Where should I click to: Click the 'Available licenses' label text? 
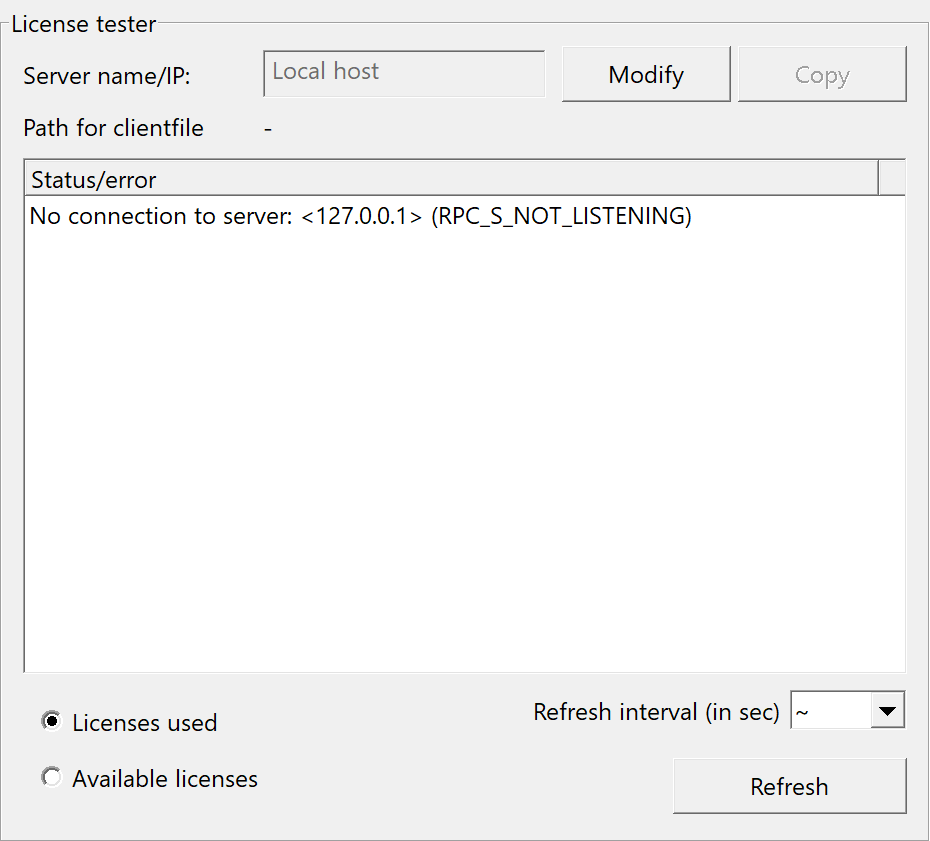pos(165,779)
